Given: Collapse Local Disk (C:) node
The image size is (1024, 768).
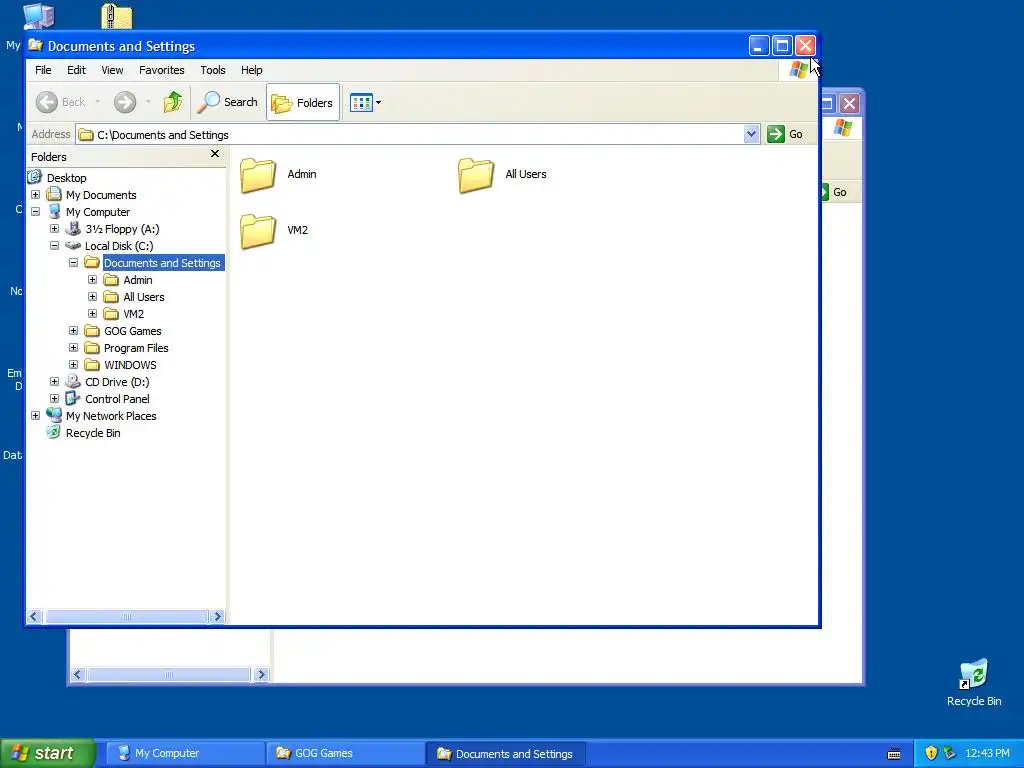Looking at the screenshot, I should click(x=54, y=246).
